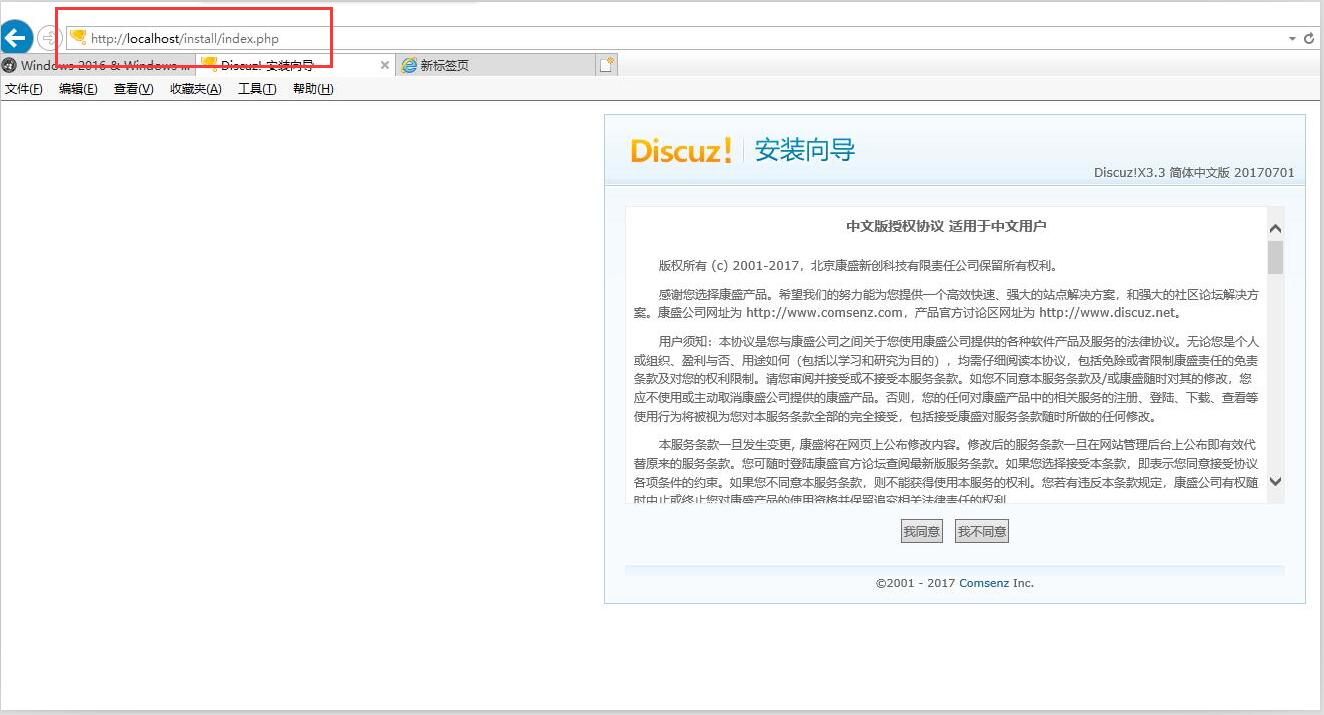Click the 用户须知 paragraph text
Viewport: 1324px width, 715px height.
click(946, 379)
